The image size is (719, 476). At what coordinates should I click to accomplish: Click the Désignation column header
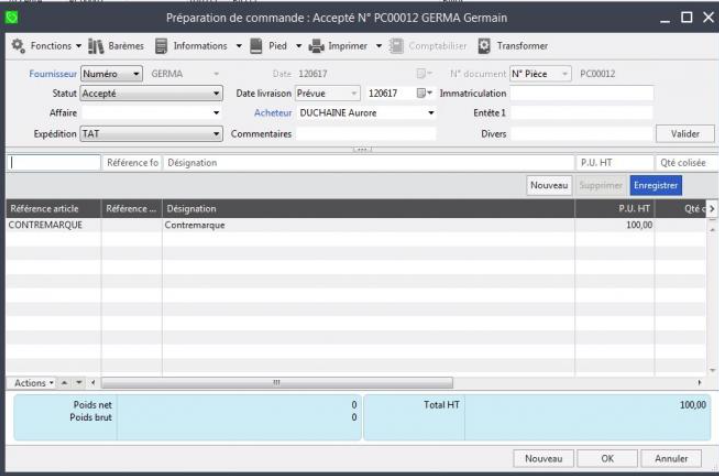367,209
